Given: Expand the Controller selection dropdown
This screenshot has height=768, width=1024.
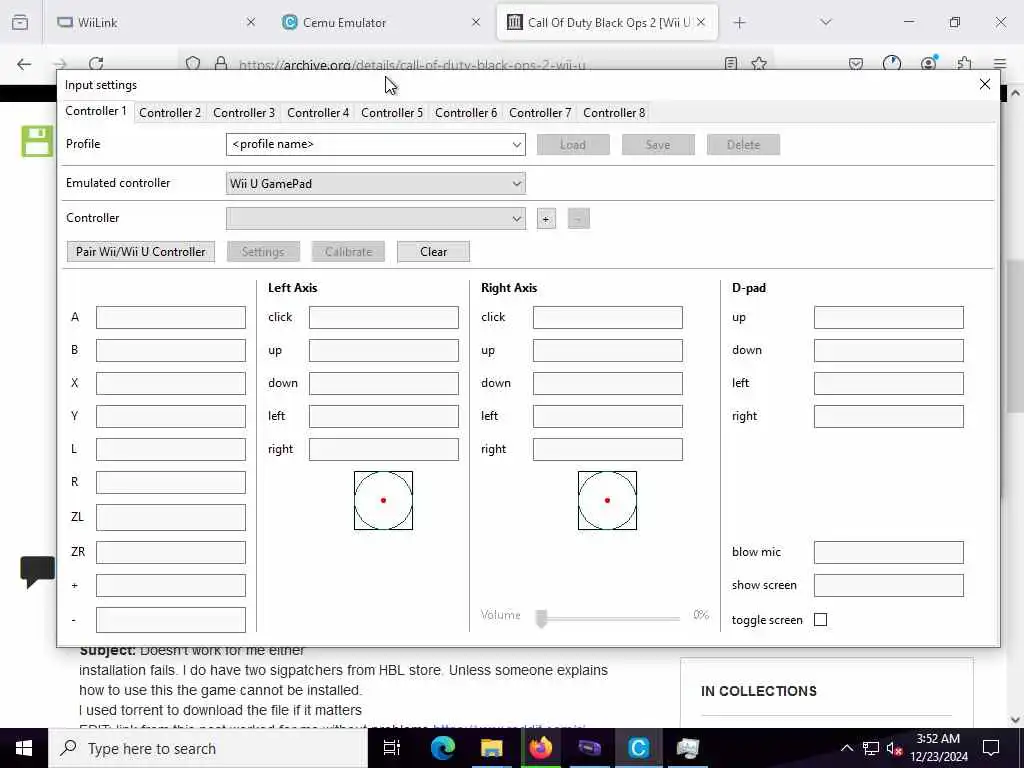Looking at the screenshot, I should (376, 218).
